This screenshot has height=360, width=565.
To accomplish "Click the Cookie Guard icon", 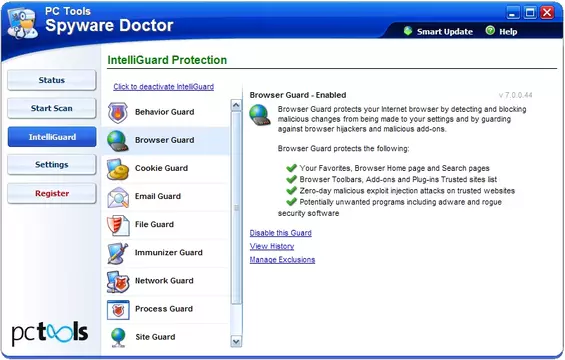I will [118, 169].
